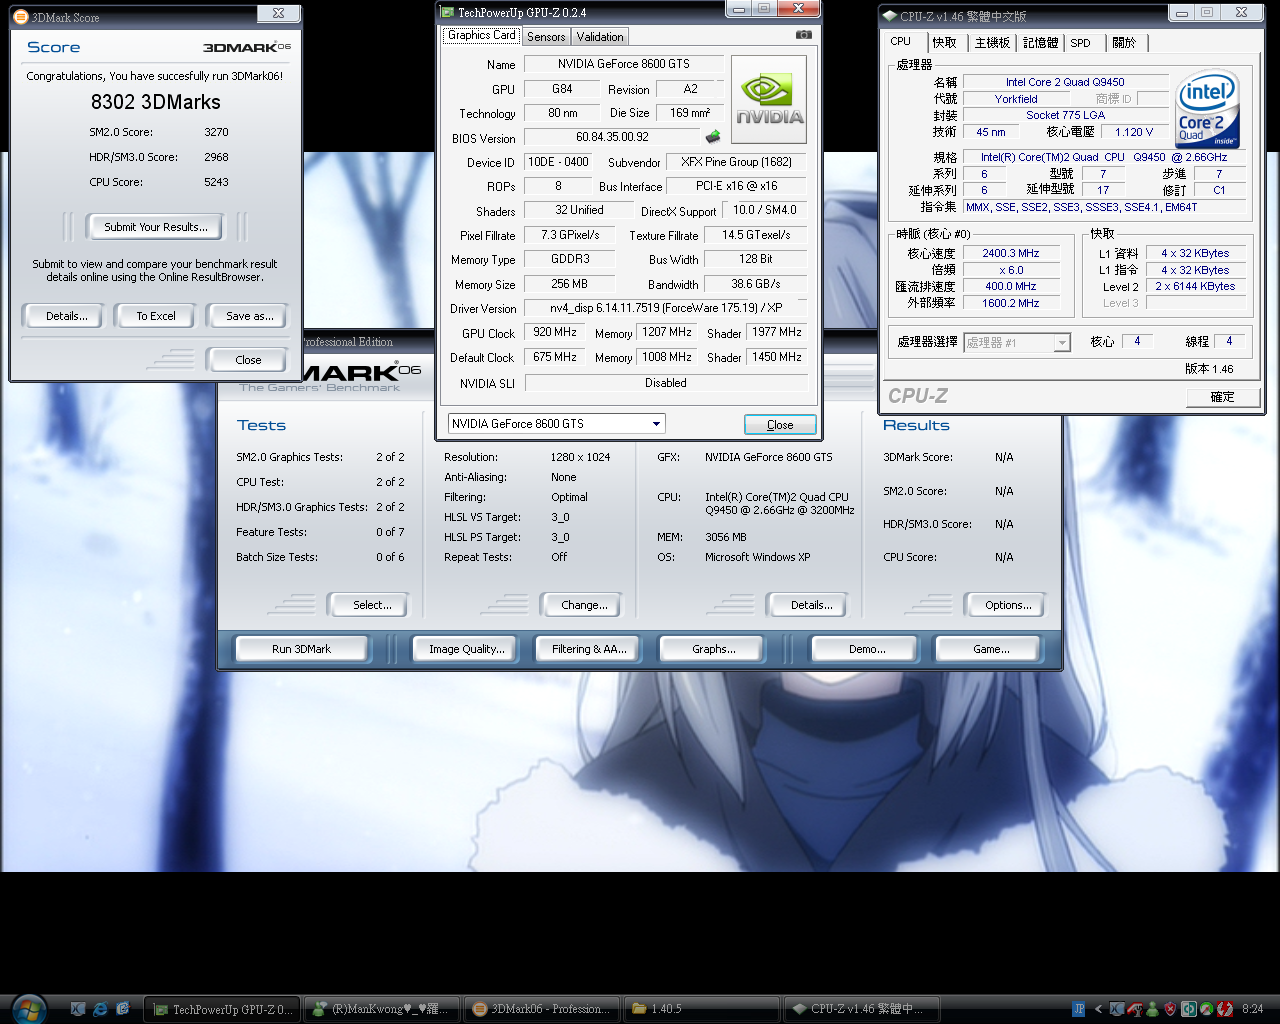Launch Internet Explorer from quick launch
The width and height of the screenshot is (1280, 1024).
click(101, 1009)
